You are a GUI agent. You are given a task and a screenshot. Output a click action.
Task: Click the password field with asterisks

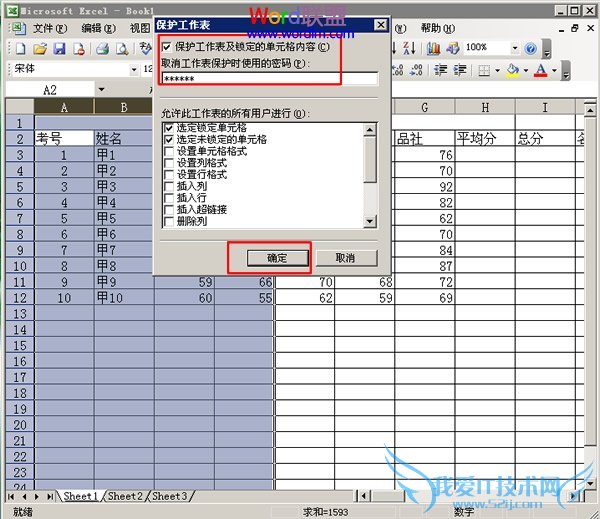[x=270, y=79]
